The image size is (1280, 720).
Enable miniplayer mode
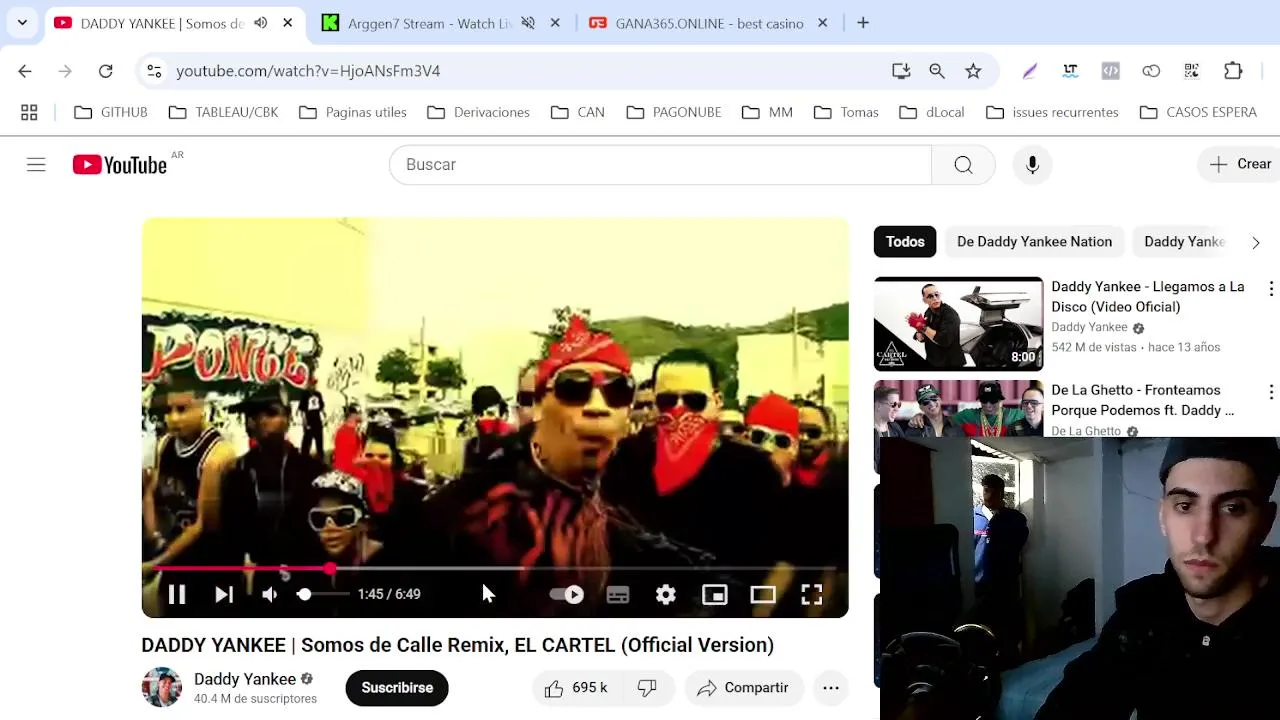pos(715,594)
